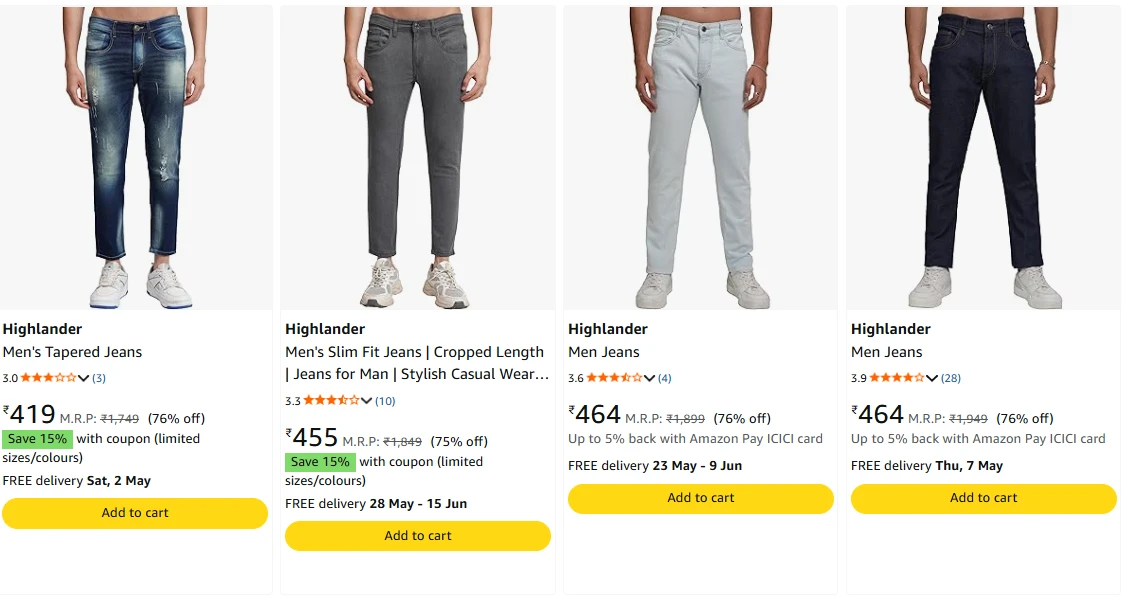Expand the 3.0 star rating dropdown chevron
Screen dimensions: 1126x602
(84, 378)
